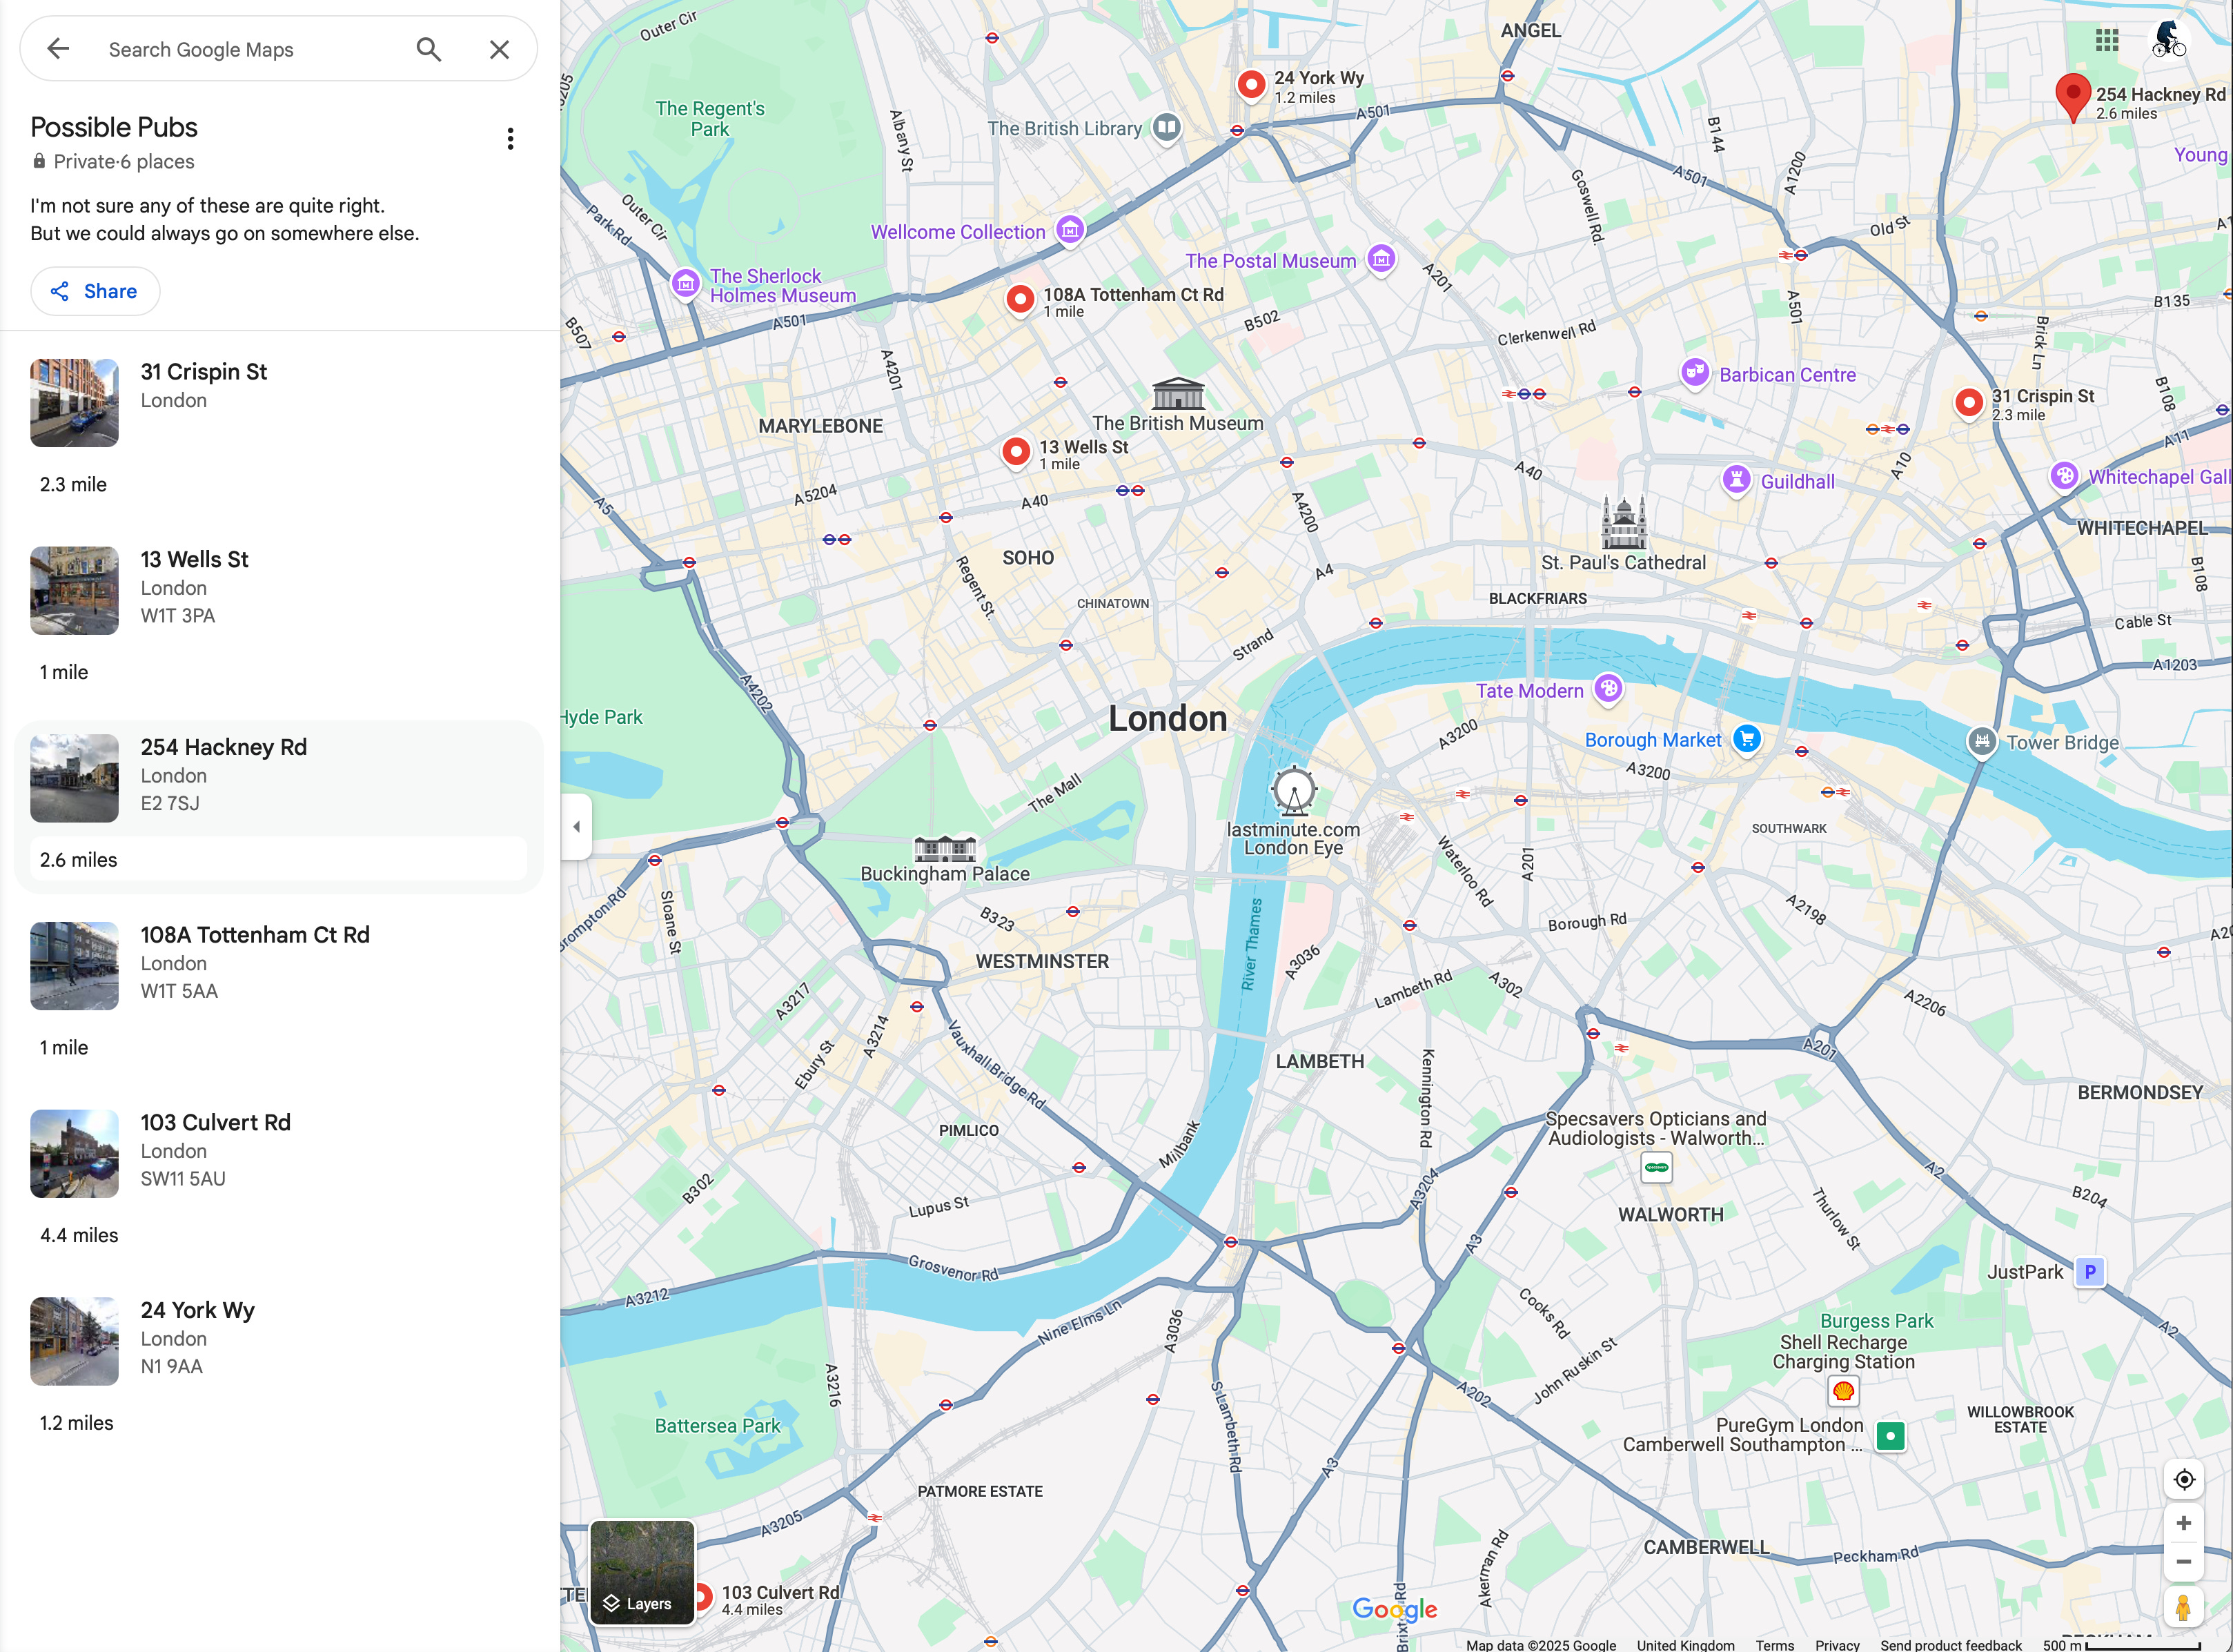The width and height of the screenshot is (2233, 1652).
Task: Click the British Museum landmark icon
Action: tap(1178, 393)
